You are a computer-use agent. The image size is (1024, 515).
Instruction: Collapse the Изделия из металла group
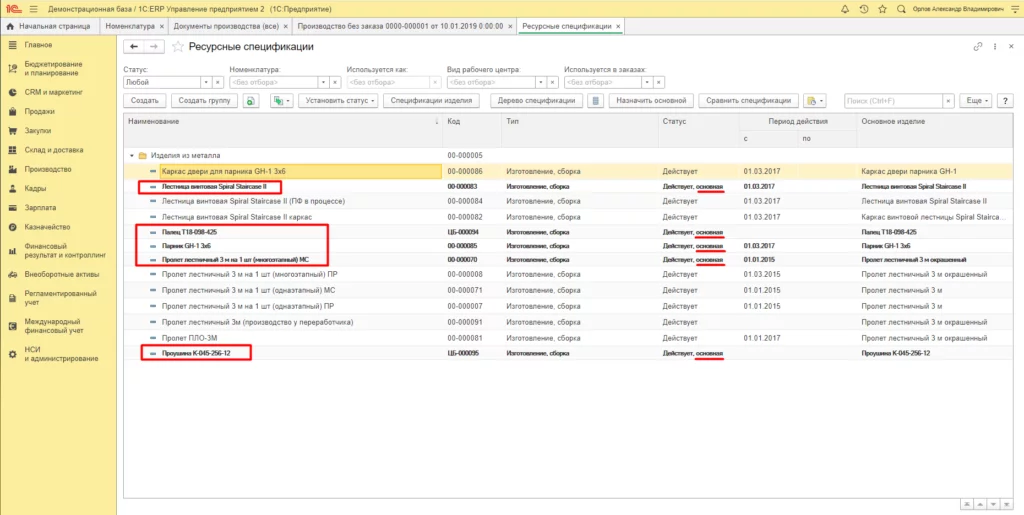tap(131, 156)
